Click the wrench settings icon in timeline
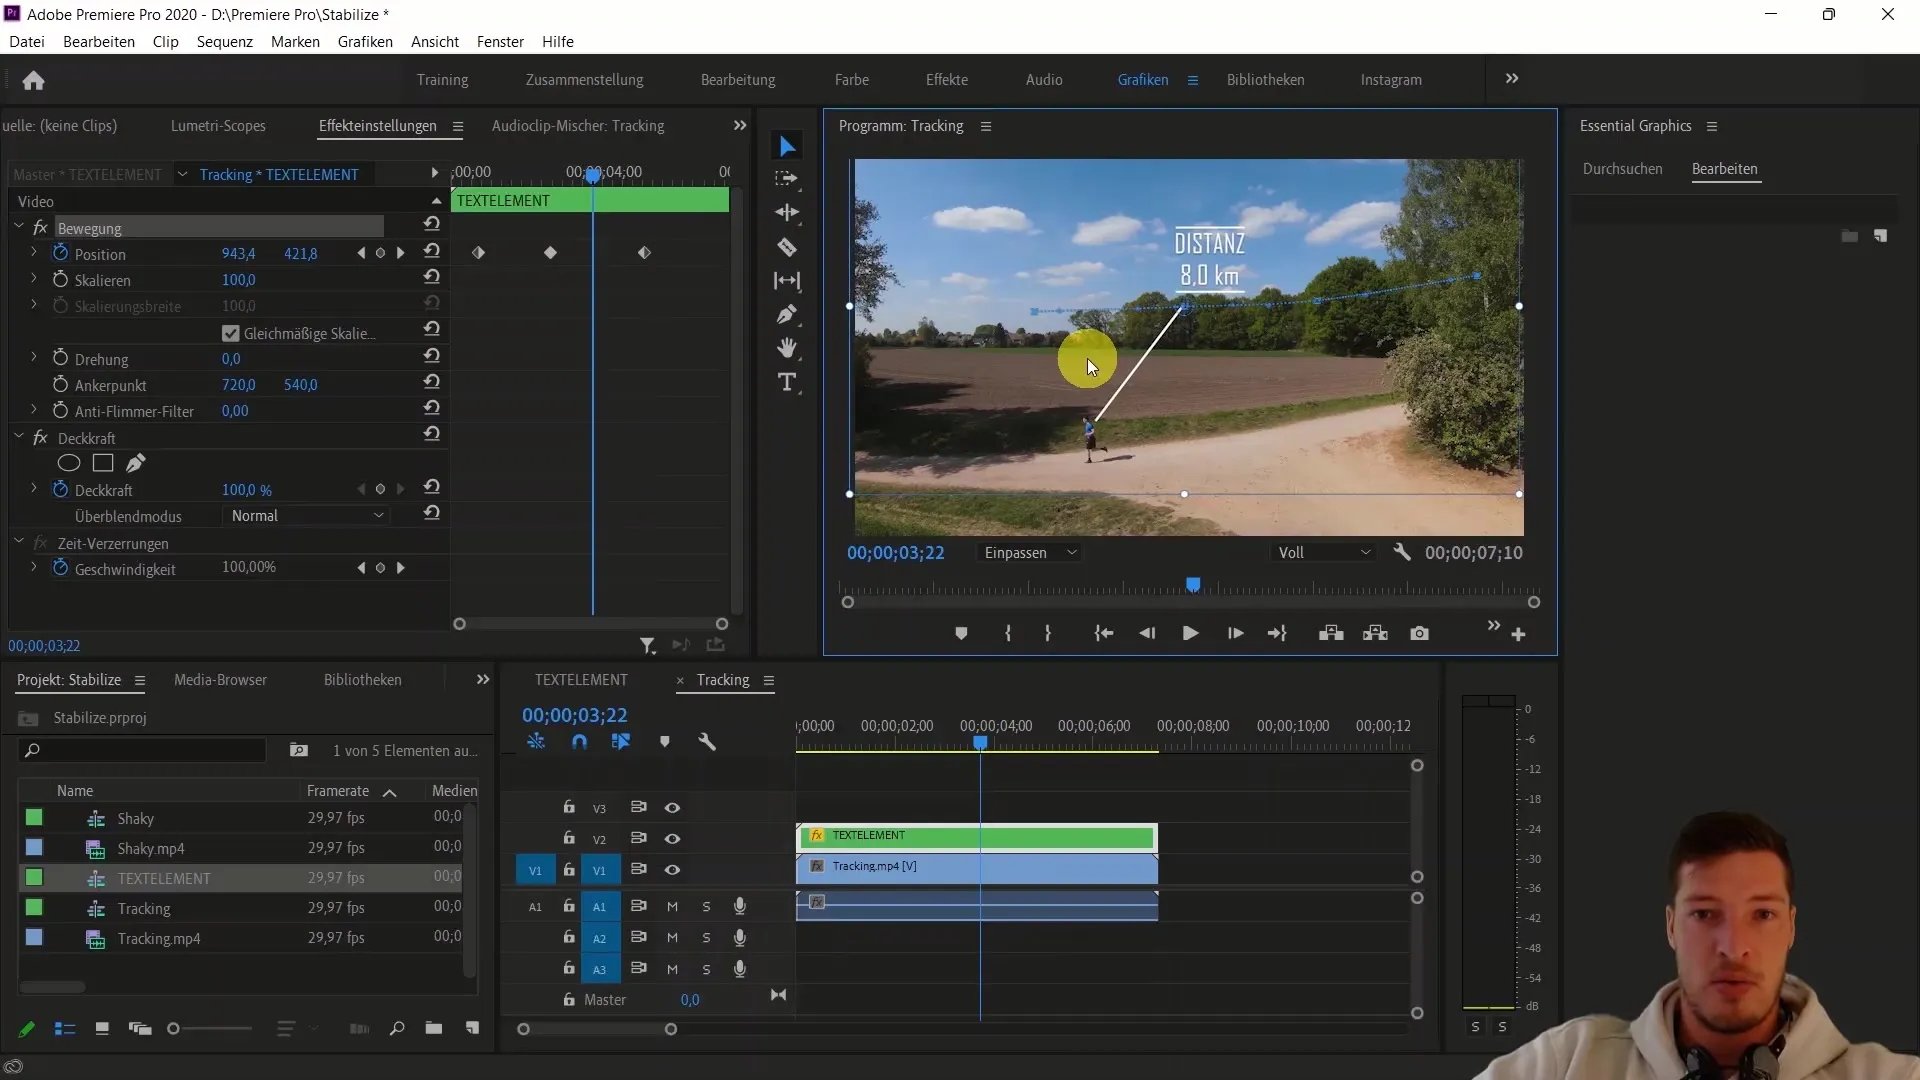Image resolution: width=1920 pixels, height=1080 pixels. pos(708,741)
